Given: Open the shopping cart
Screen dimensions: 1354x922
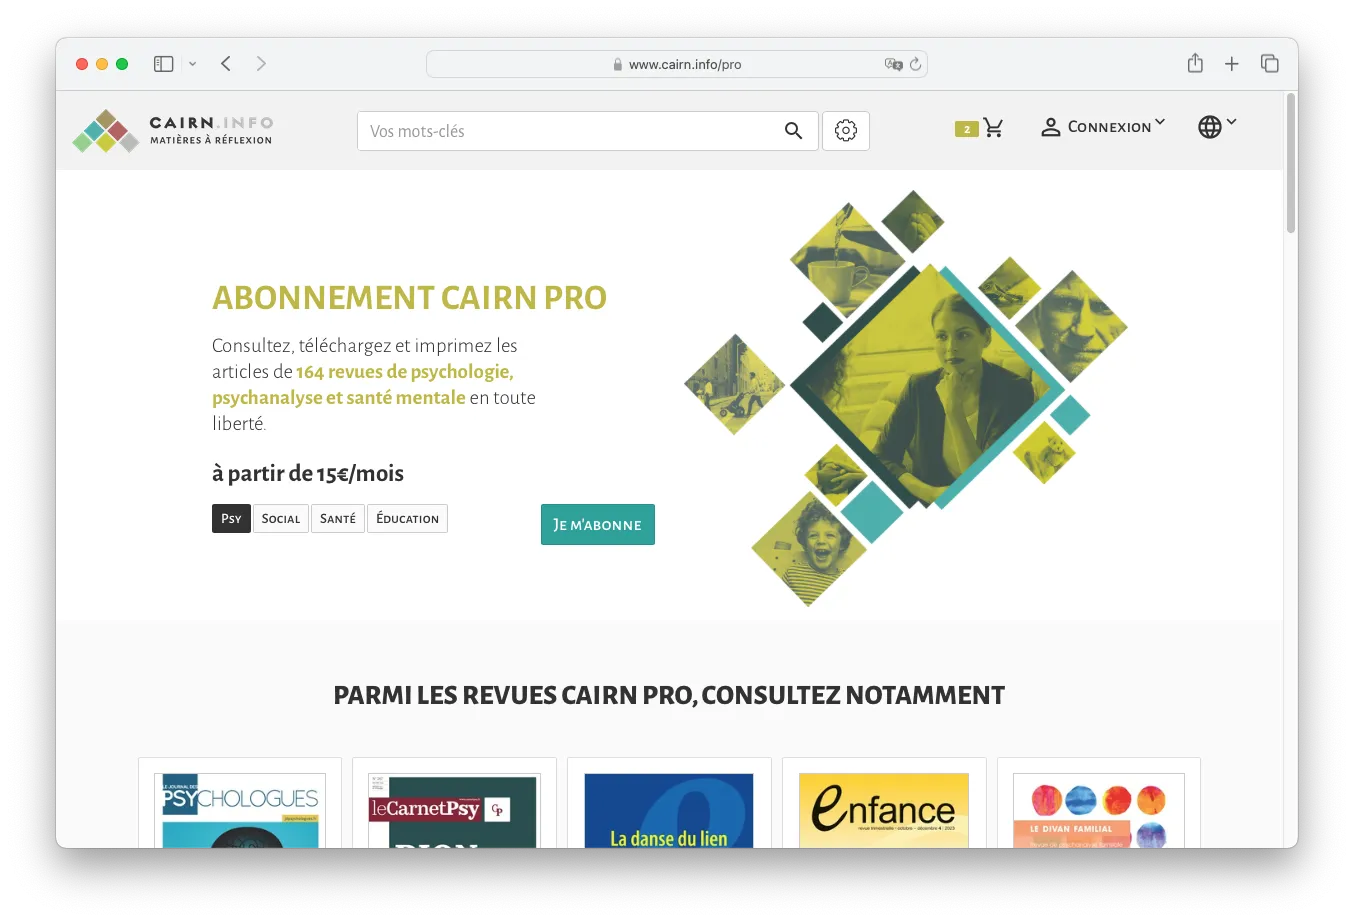Looking at the screenshot, I should 992,128.
